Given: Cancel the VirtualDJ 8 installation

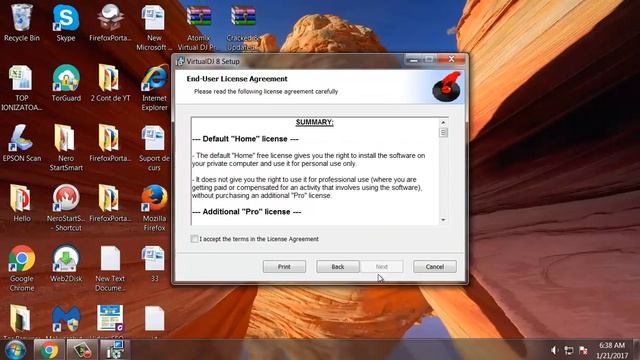Looking at the screenshot, I should tap(435, 267).
